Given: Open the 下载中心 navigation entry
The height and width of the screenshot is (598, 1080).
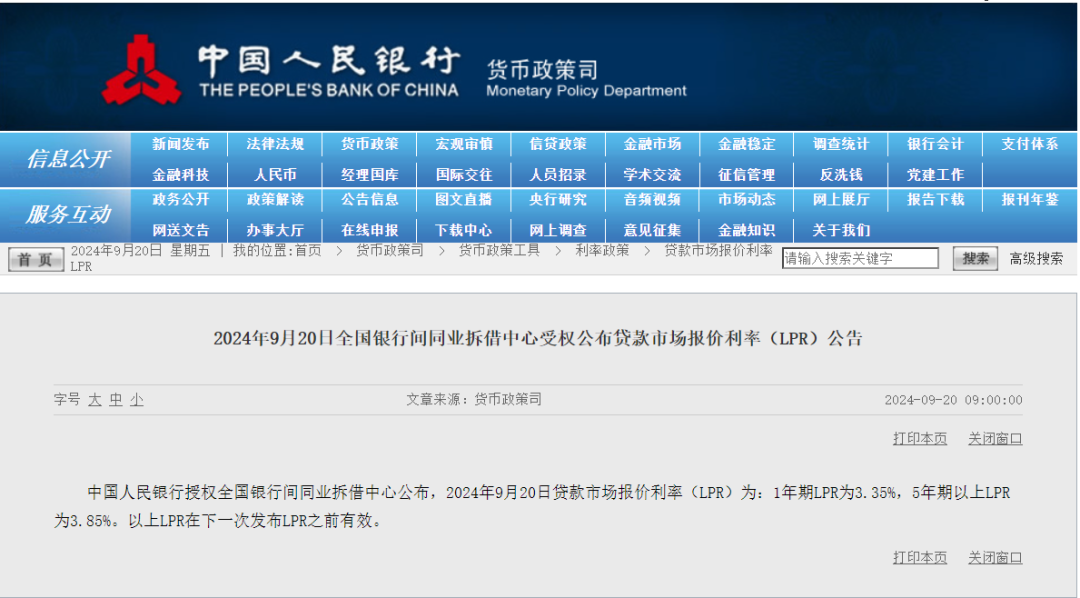Looking at the screenshot, I should [463, 229].
